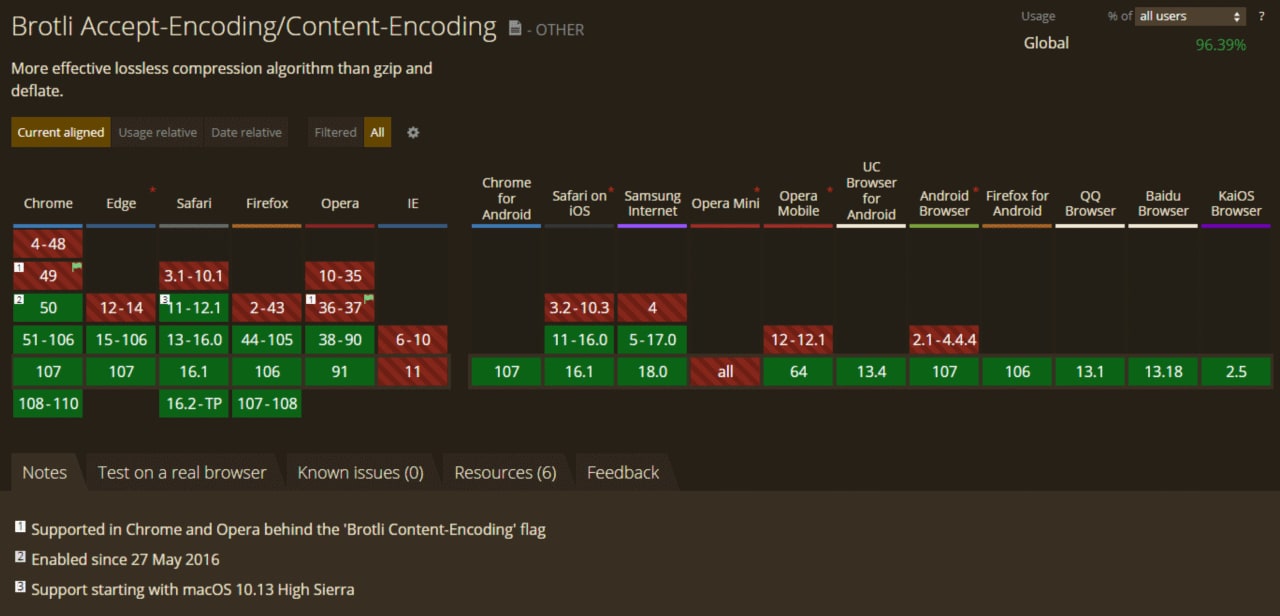Select the Chrome 107 support cell
Image resolution: width=1280 pixels, height=616 pixels.
point(47,371)
